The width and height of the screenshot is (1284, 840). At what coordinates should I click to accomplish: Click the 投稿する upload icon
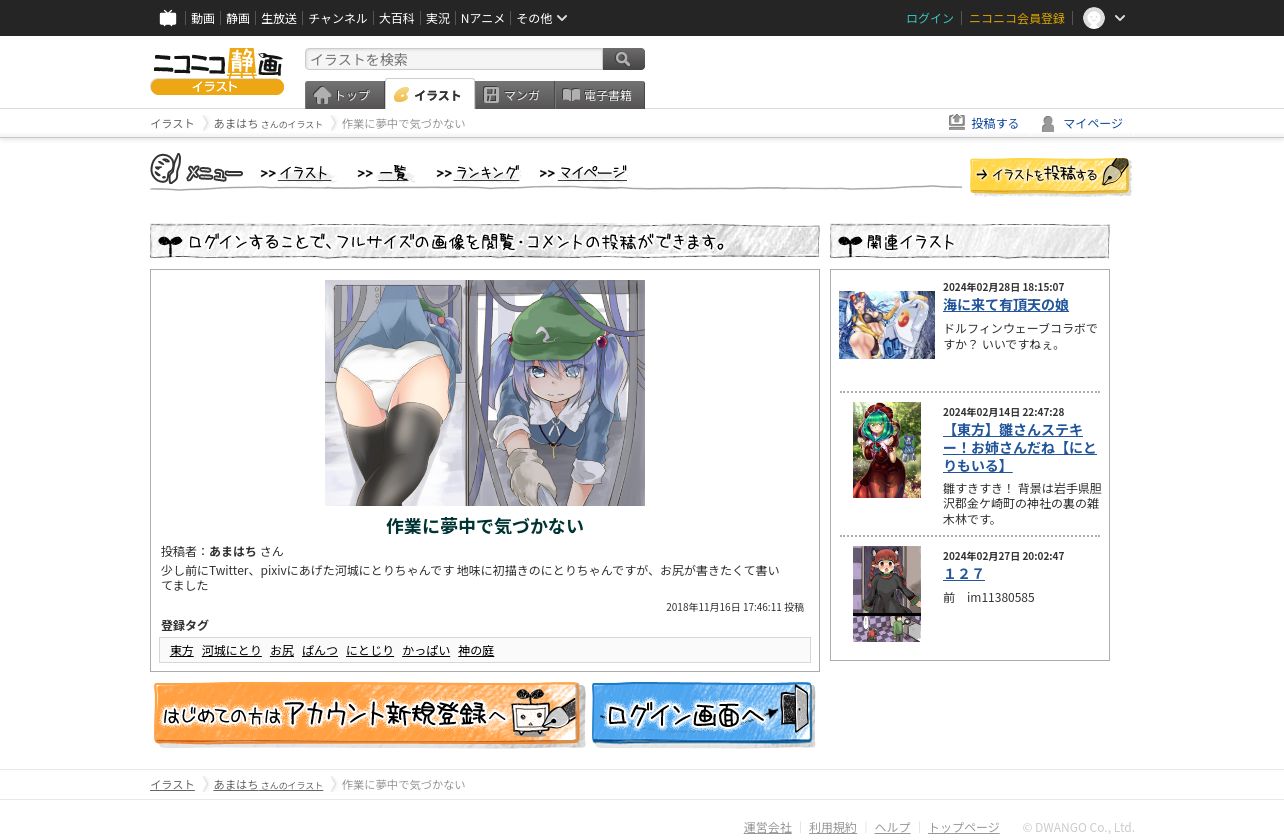[957, 122]
